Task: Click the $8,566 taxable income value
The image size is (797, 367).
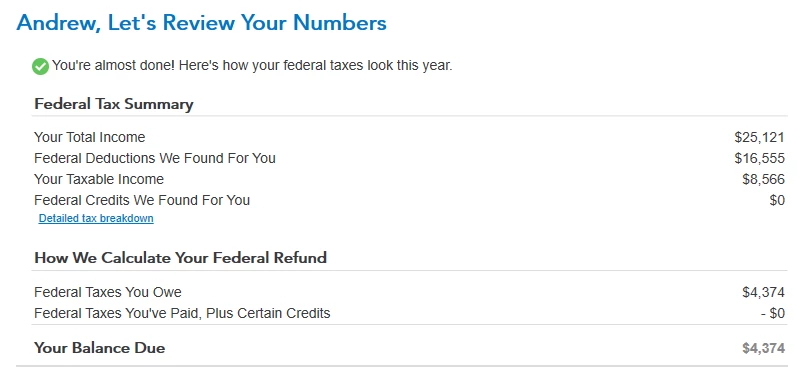Action: (x=763, y=179)
